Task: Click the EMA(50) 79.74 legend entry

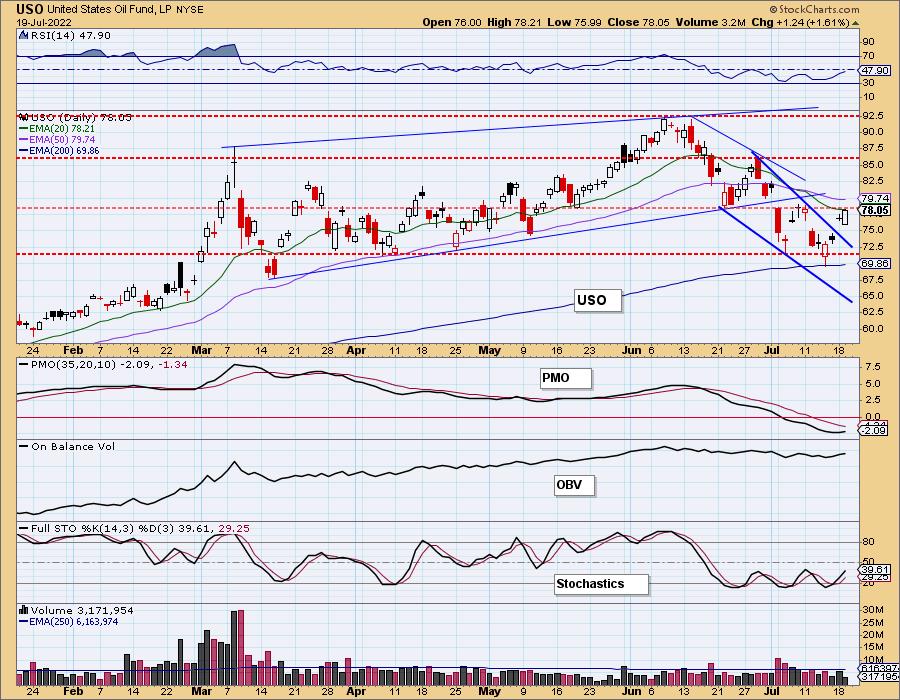Action: pos(57,139)
